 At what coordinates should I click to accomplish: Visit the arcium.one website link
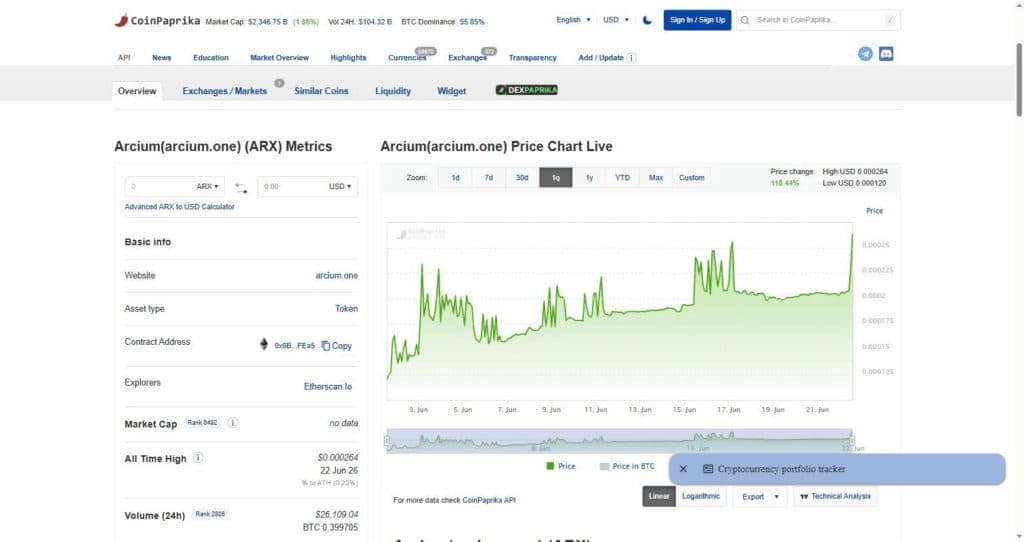coord(336,276)
